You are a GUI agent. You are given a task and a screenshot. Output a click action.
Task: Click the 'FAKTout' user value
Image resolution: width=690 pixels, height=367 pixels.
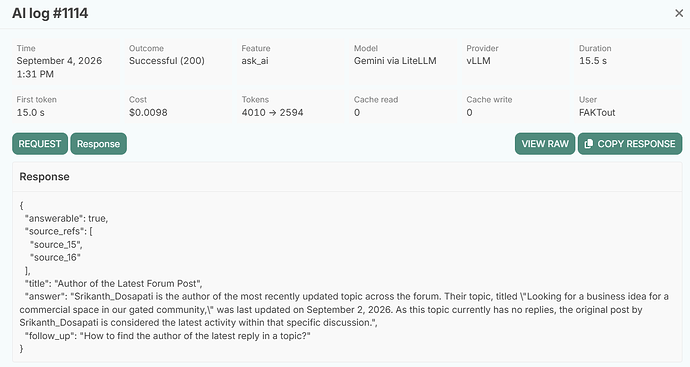[x=597, y=113]
